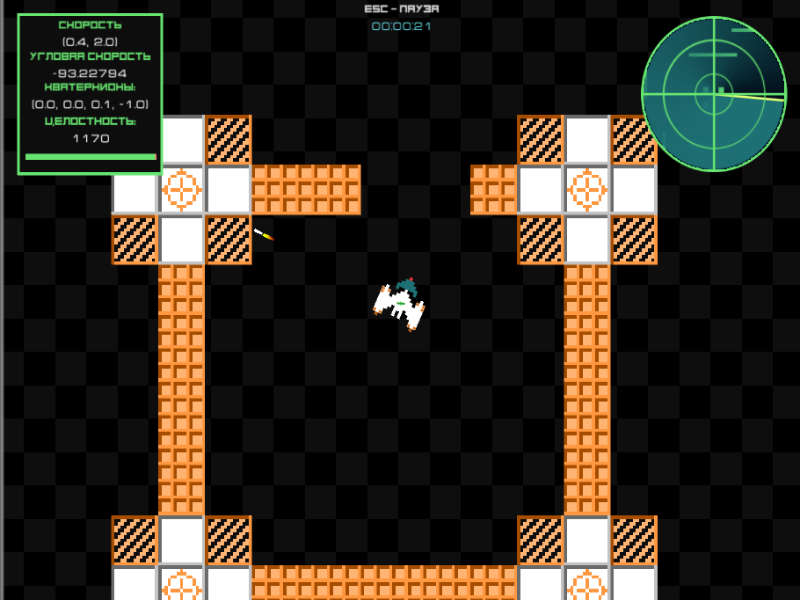Click the 1170 integrity value

91,138
